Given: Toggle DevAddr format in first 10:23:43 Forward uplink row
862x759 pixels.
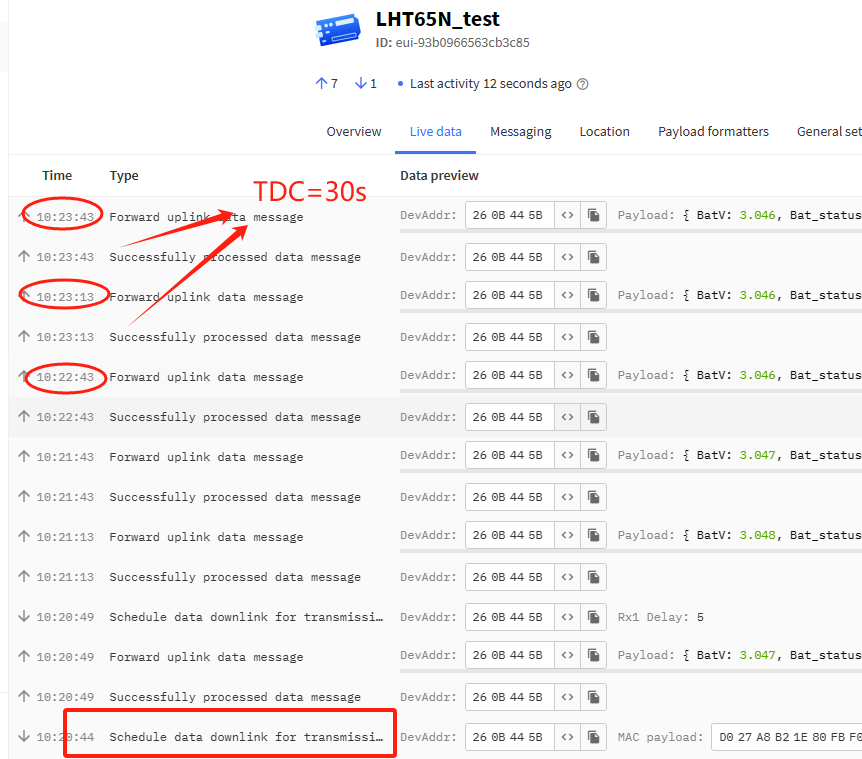Looking at the screenshot, I should pyautogui.click(x=567, y=215).
